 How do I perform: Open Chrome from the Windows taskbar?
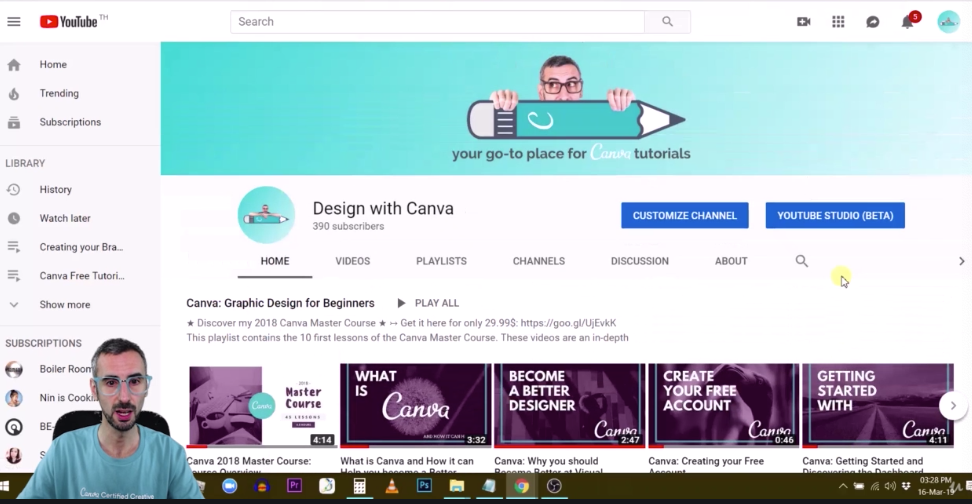(521, 487)
